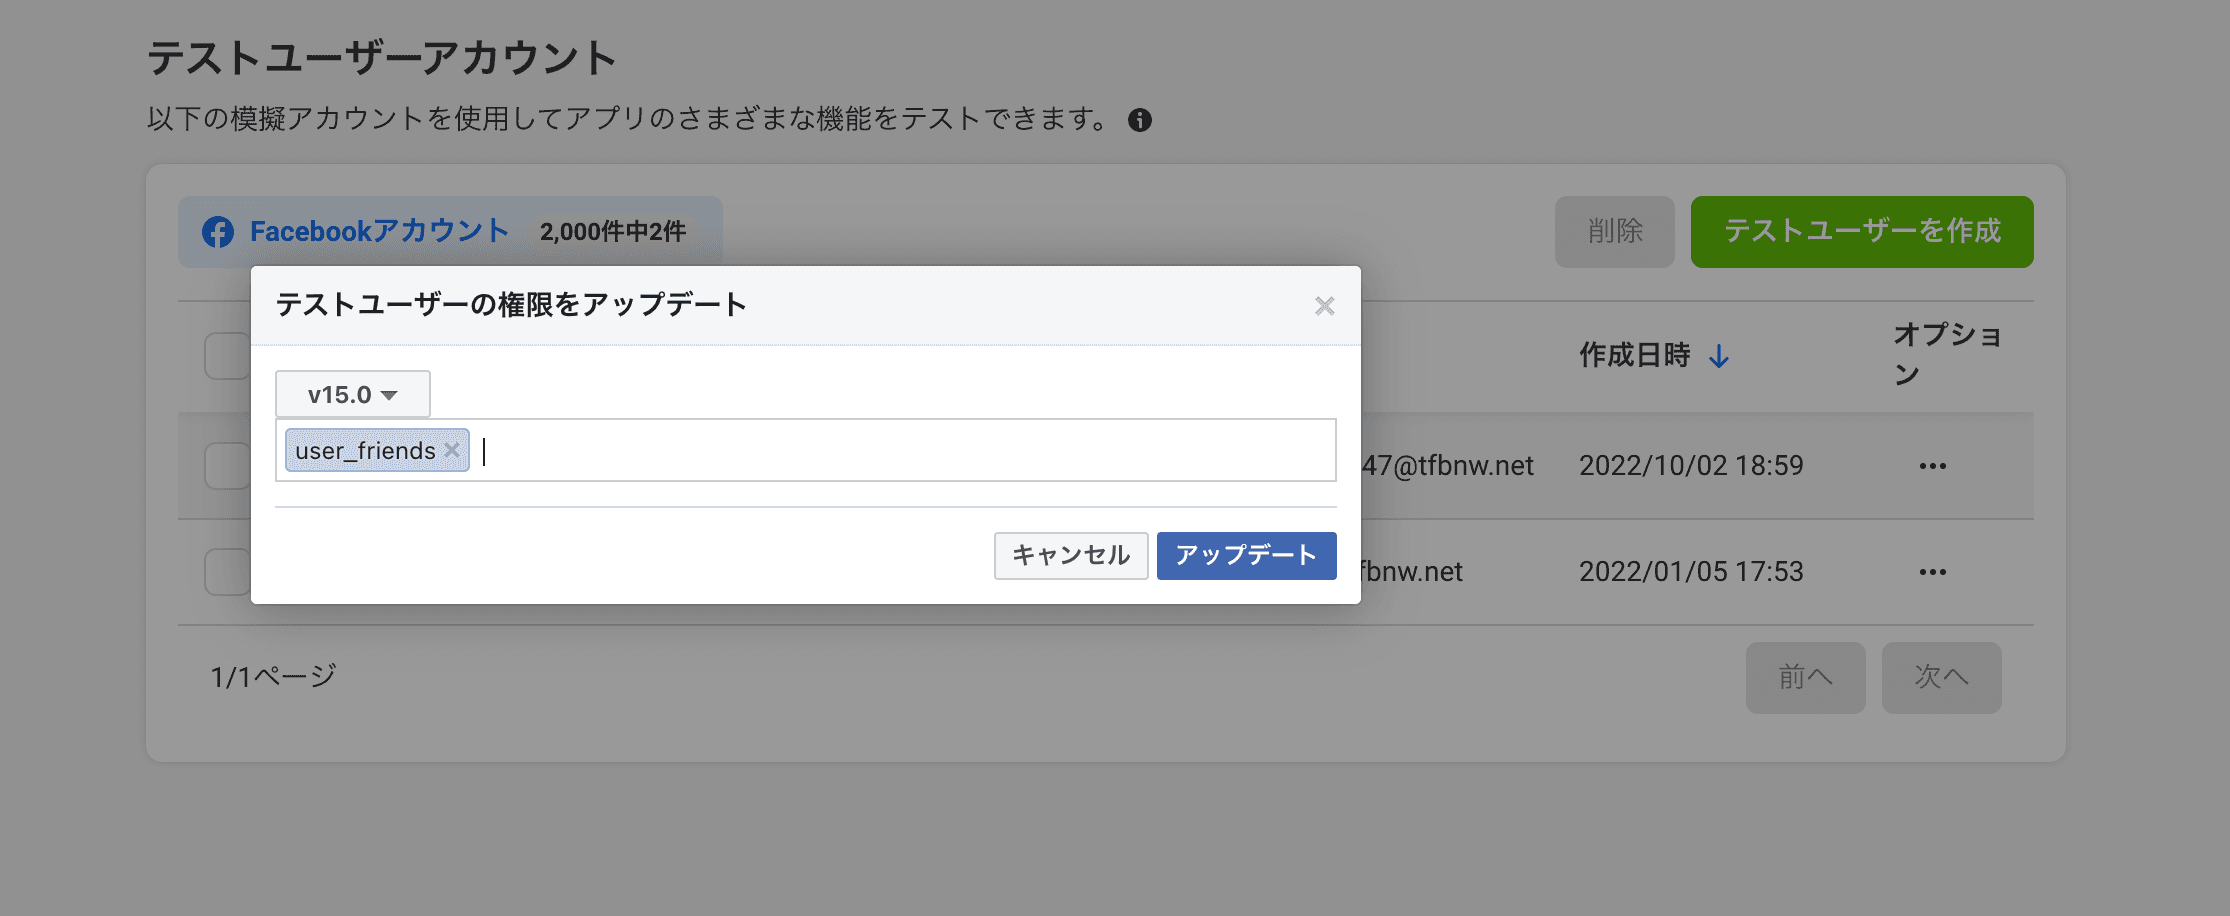Image resolution: width=2230 pixels, height=916 pixels.
Task: Open the v15.0 API version dropdown
Action: click(352, 395)
